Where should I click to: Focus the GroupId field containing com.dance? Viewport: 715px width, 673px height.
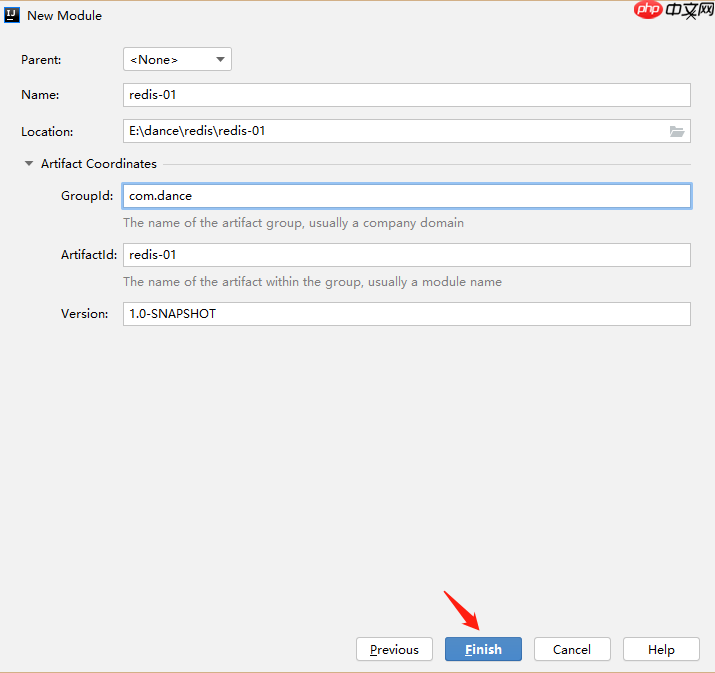(x=407, y=196)
